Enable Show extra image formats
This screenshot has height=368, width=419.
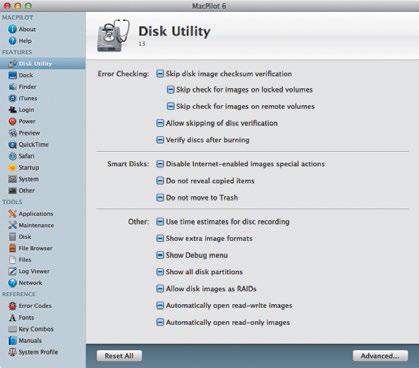[160, 238]
